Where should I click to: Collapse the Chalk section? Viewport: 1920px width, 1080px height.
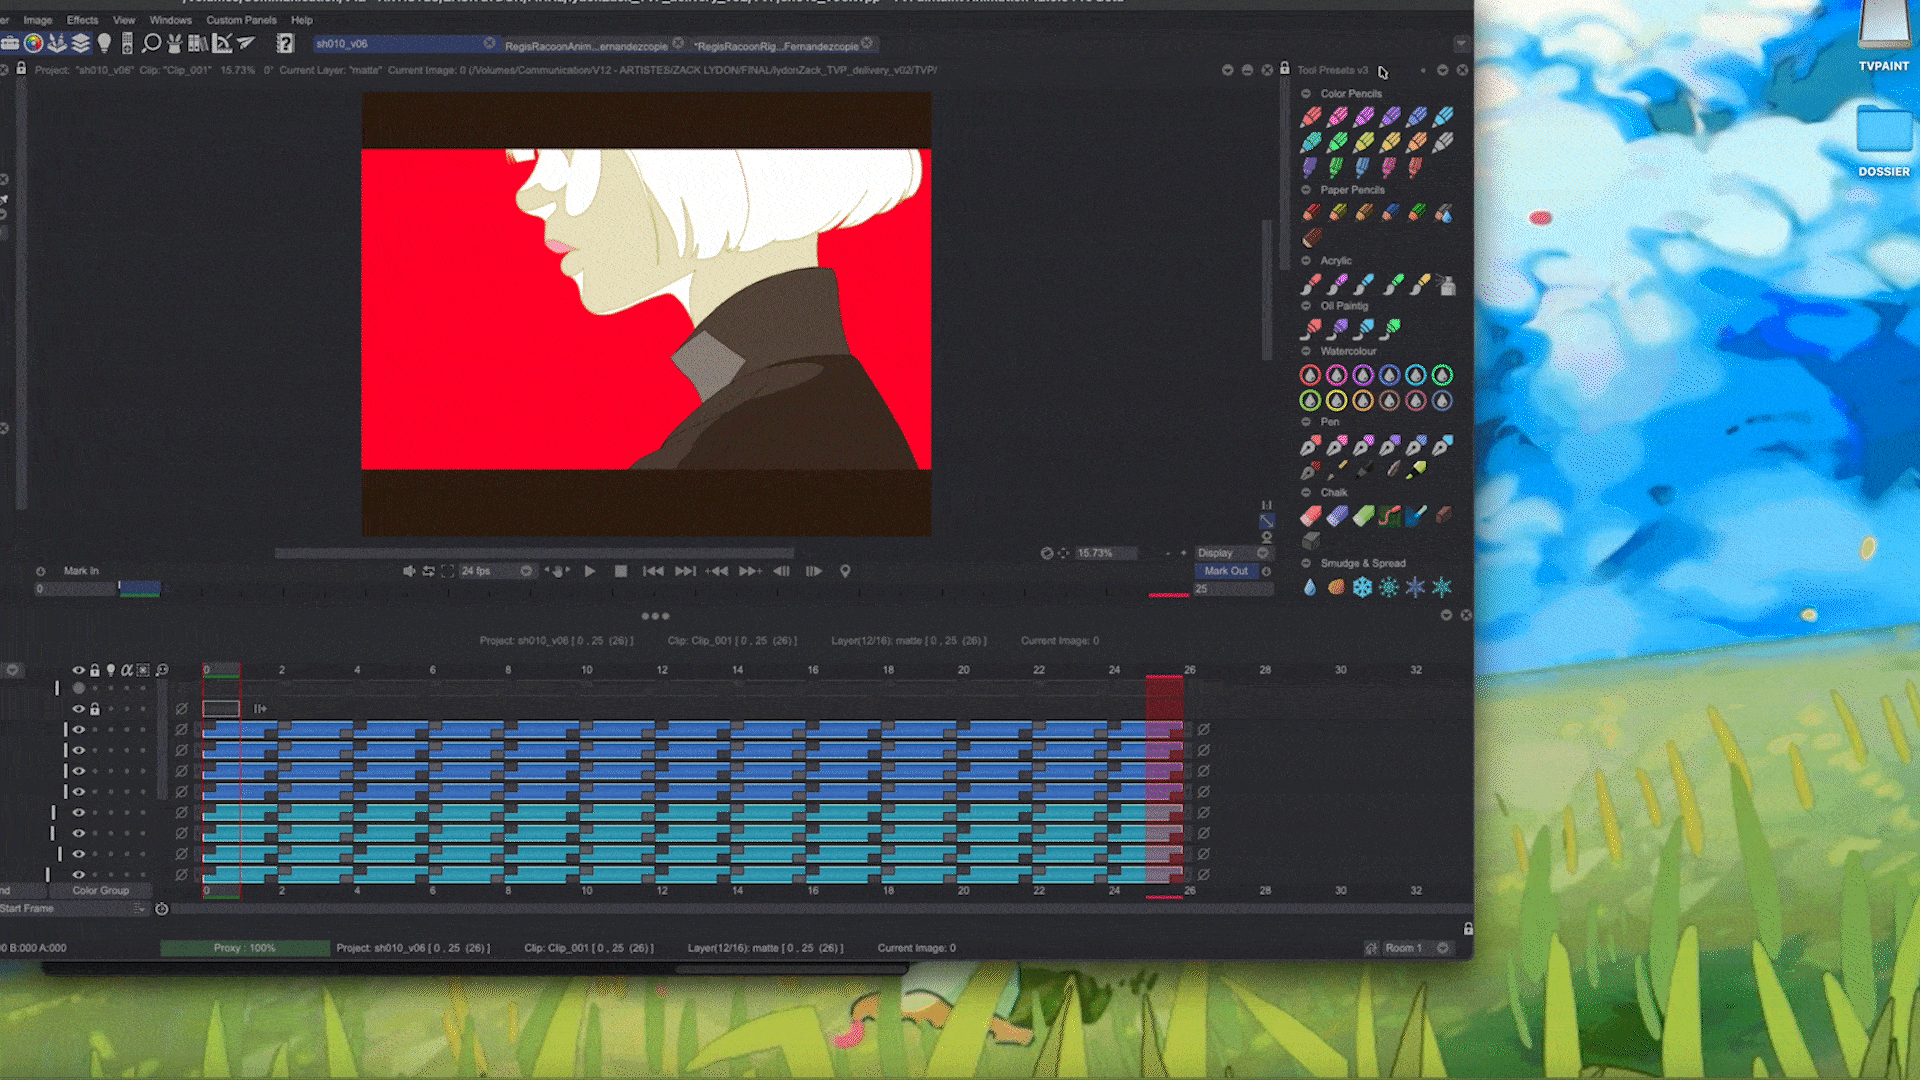pos(1306,492)
